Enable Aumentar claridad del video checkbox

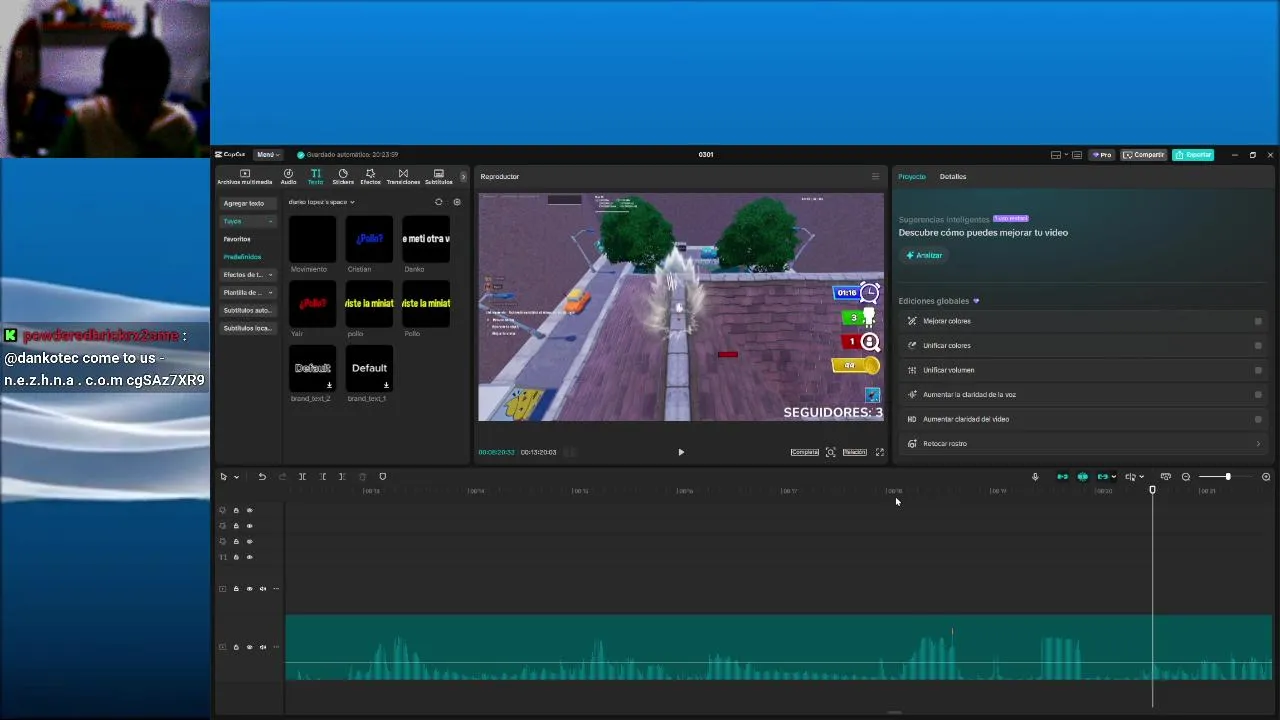pyautogui.click(x=1258, y=419)
